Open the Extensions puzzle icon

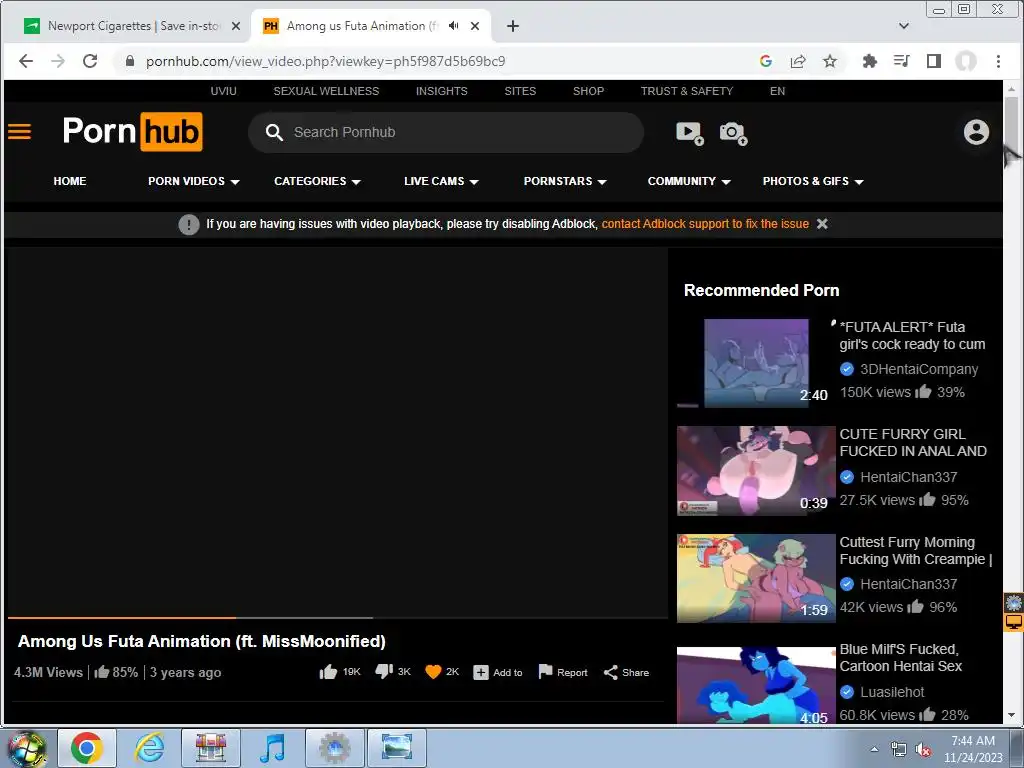[869, 61]
